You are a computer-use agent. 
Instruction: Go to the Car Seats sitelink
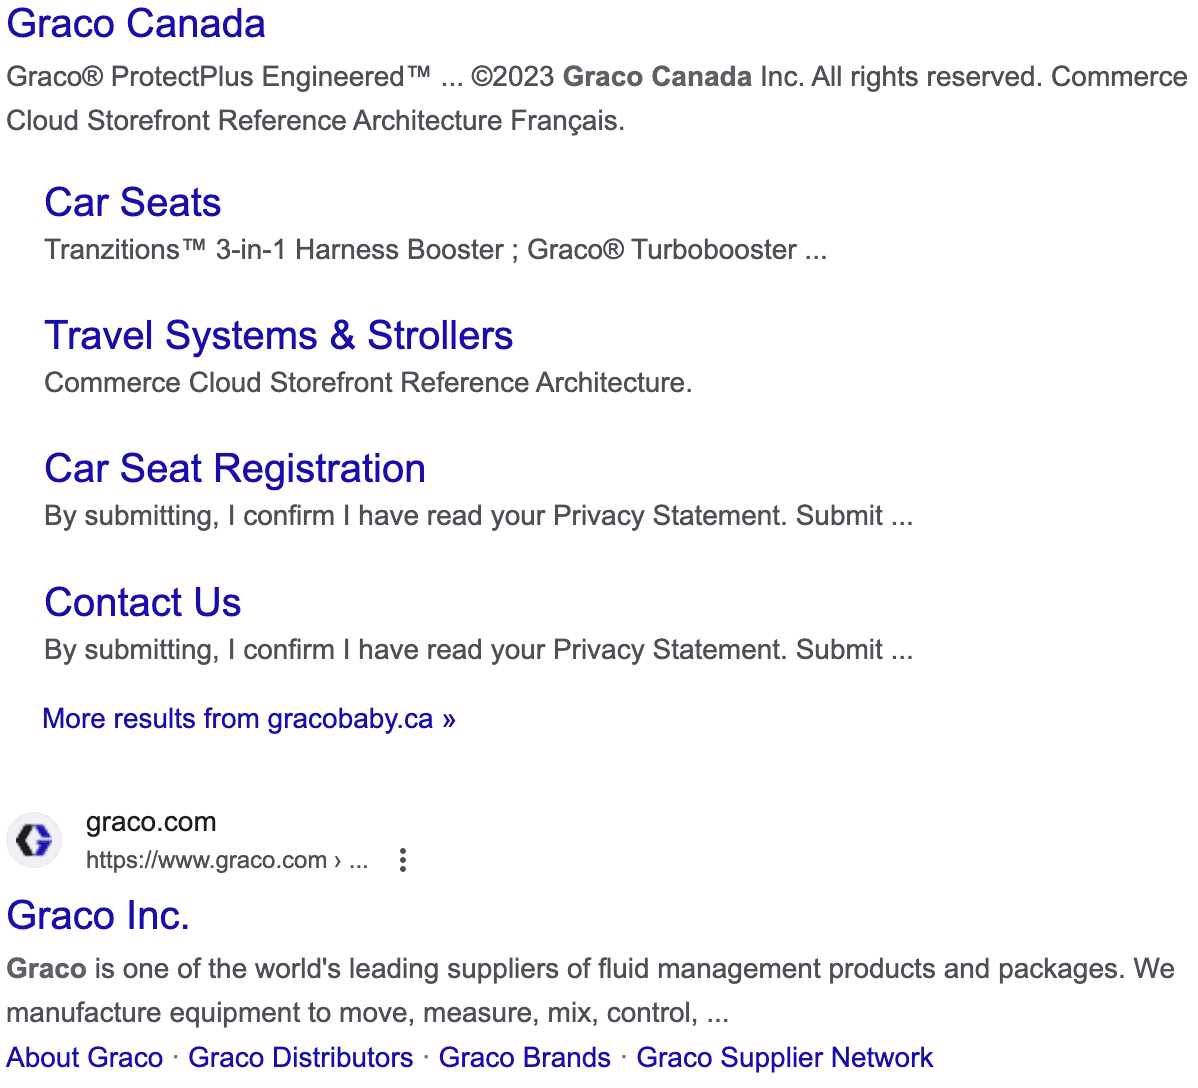(133, 203)
